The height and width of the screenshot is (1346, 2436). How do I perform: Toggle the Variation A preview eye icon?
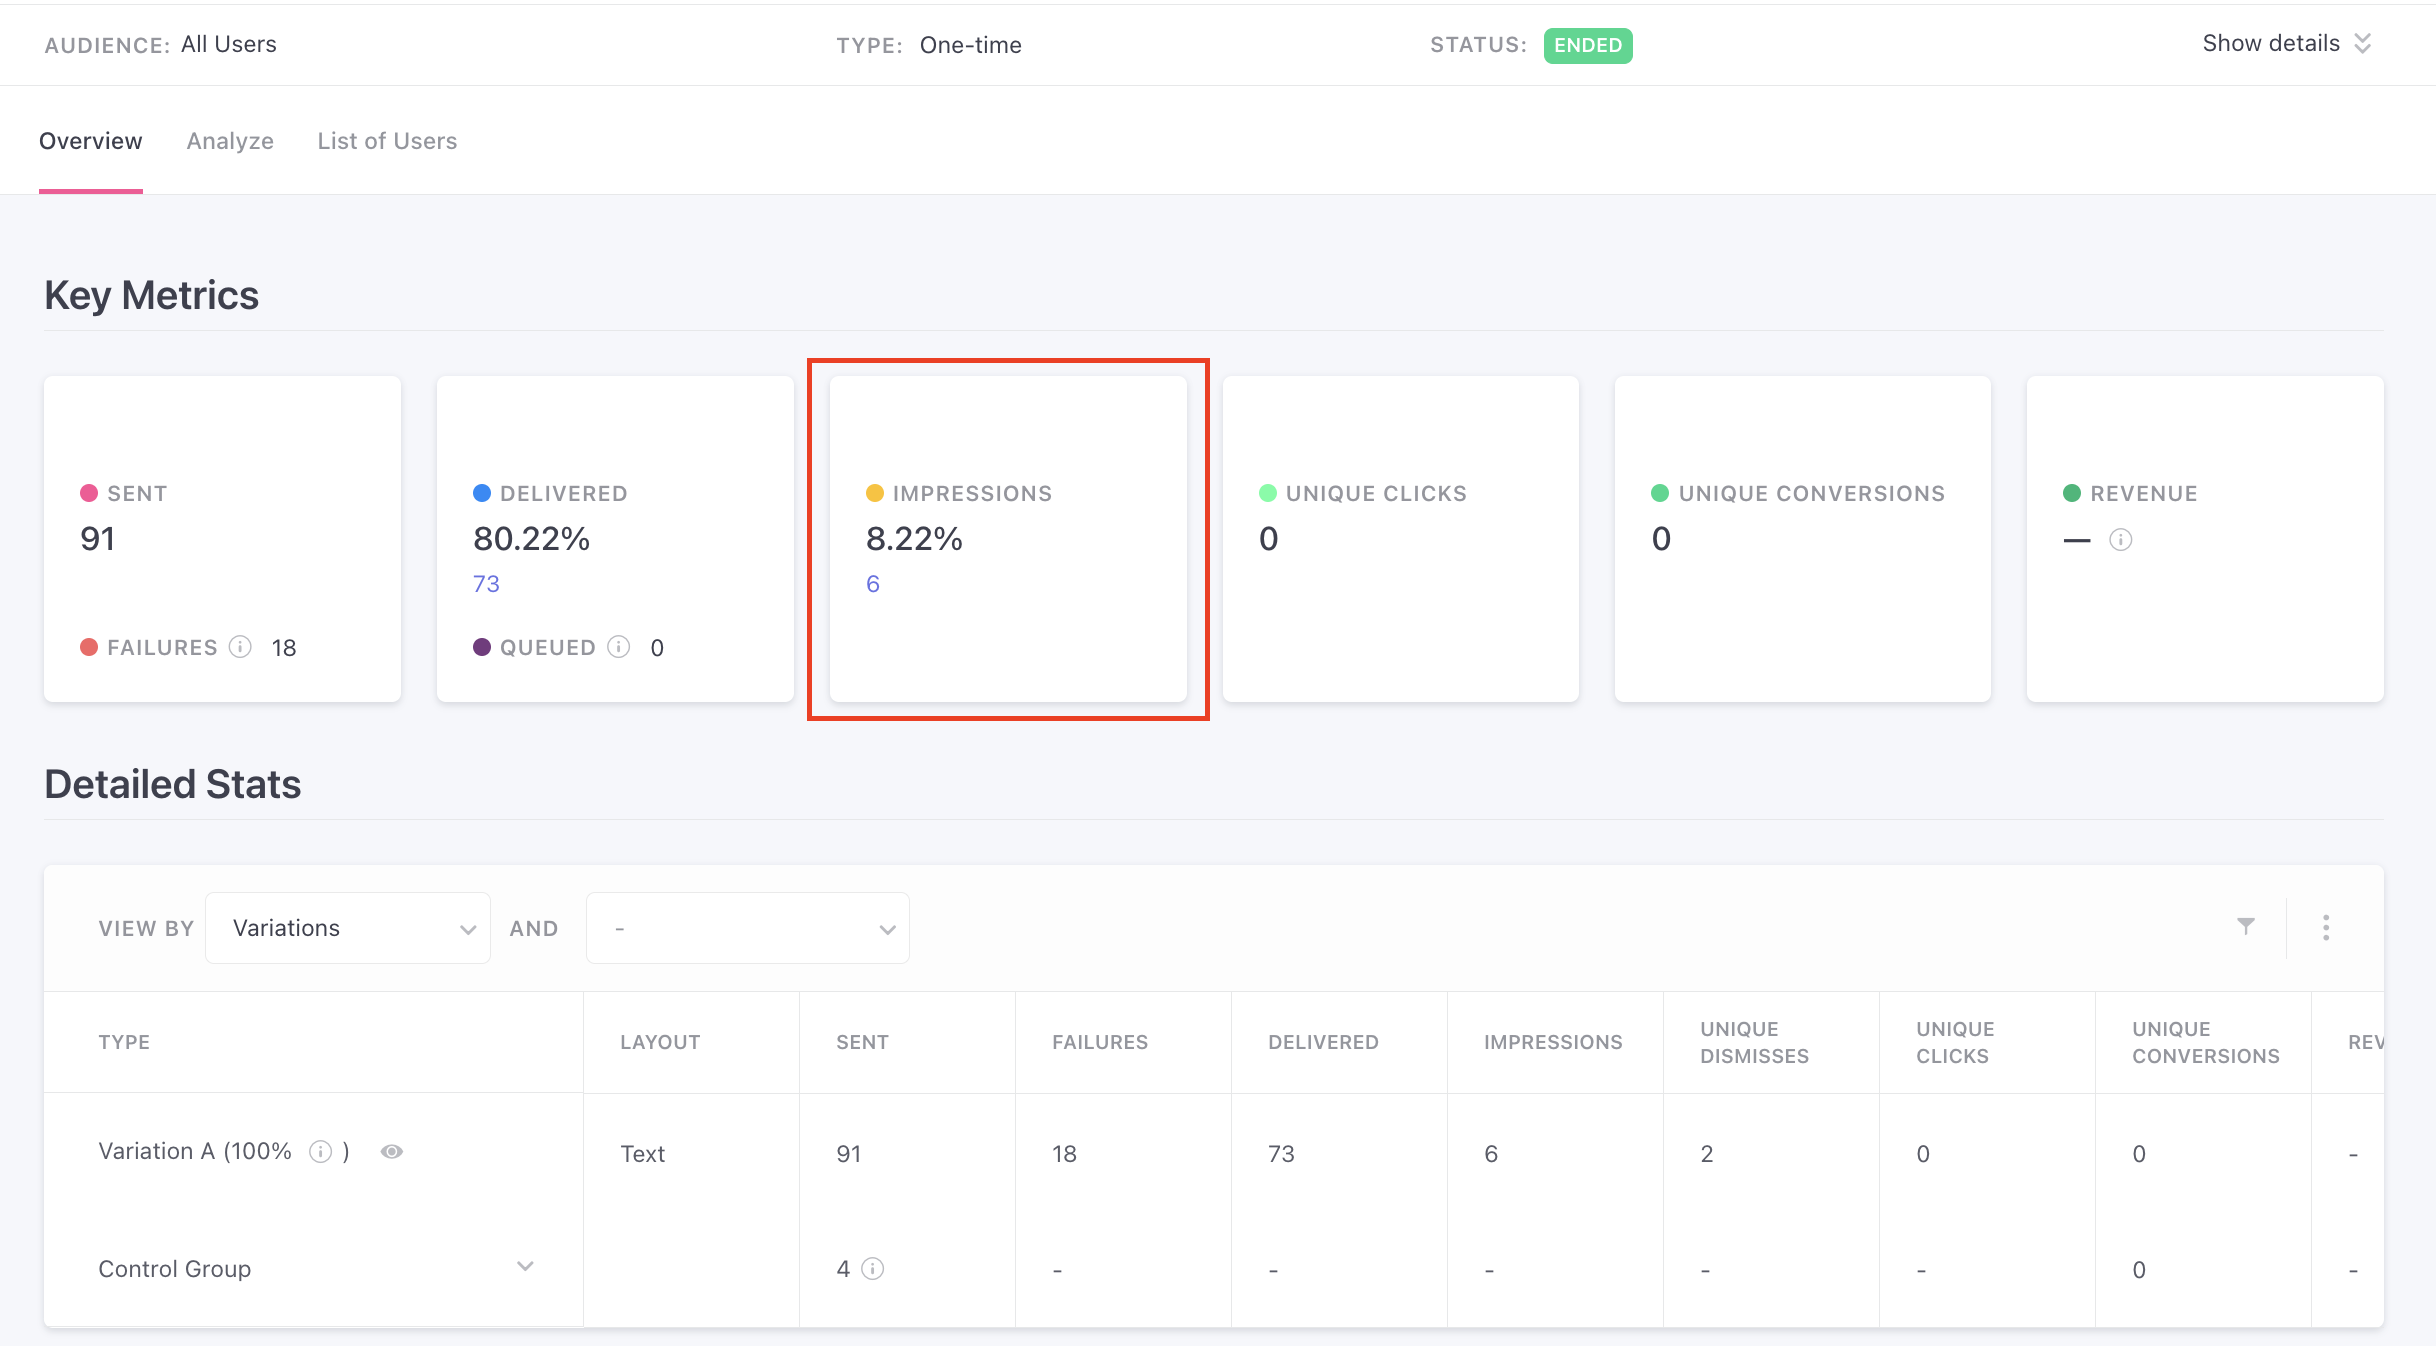392,1152
